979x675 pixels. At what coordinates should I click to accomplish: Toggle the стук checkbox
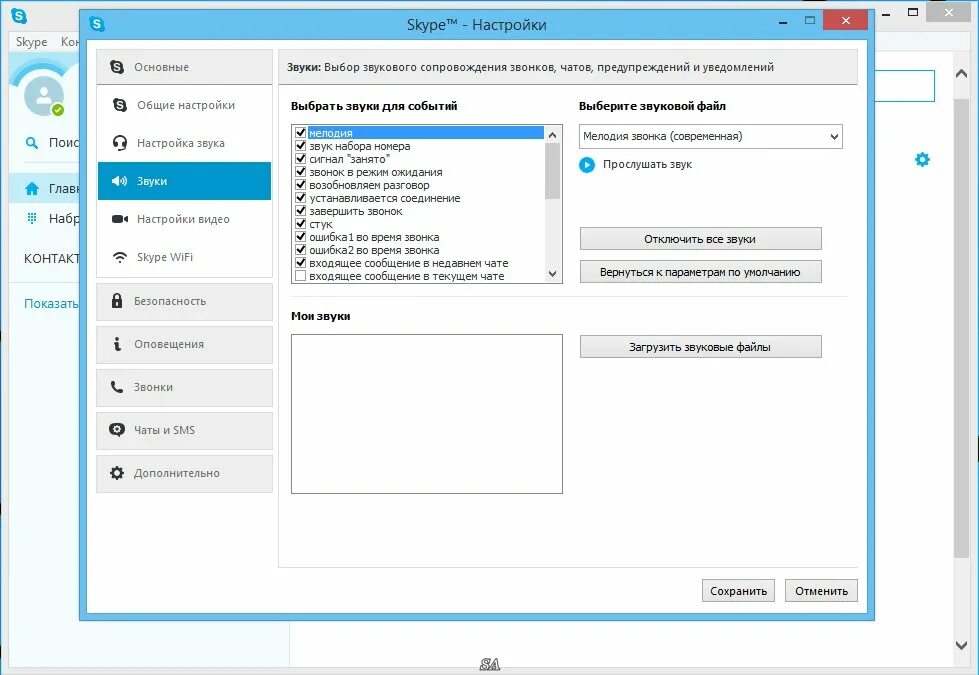pos(300,224)
